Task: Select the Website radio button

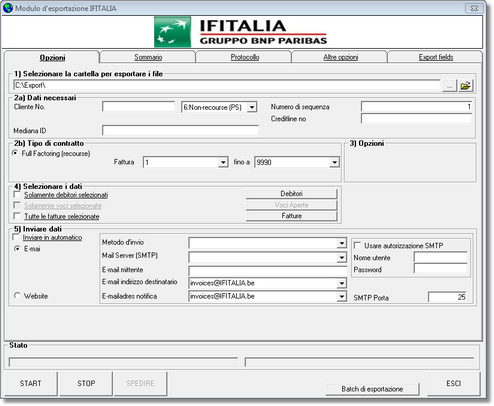Action: 17,296
